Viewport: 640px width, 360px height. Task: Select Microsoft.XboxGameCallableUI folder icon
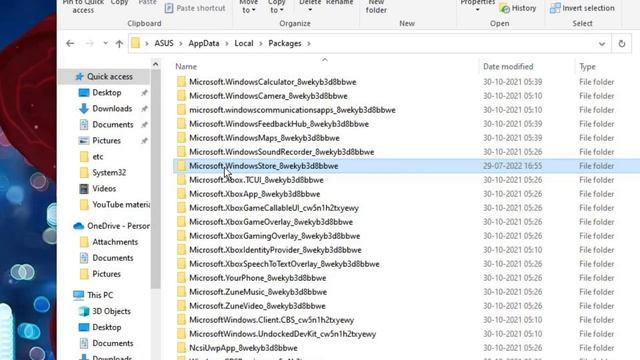[x=181, y=208]
